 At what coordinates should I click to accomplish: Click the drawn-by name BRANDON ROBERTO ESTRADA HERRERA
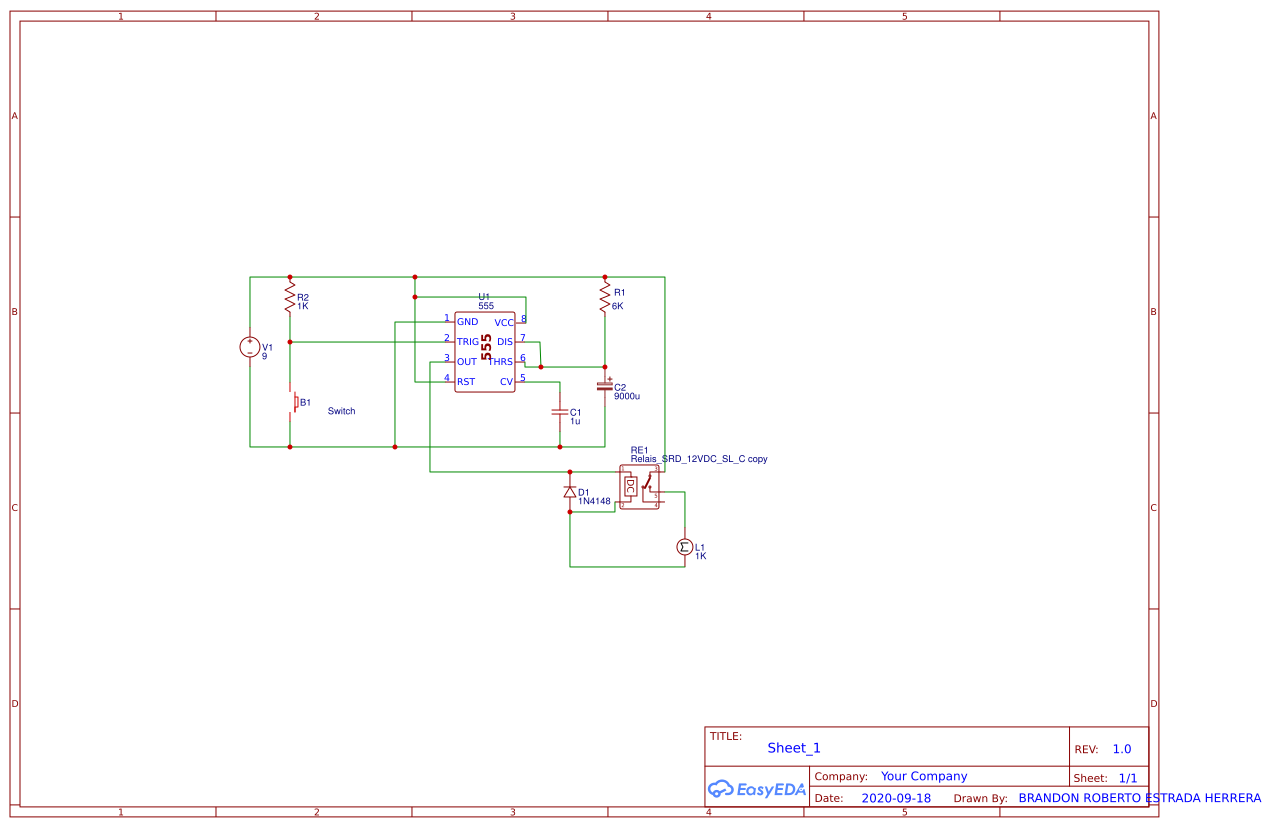[x=1137, y=797]
